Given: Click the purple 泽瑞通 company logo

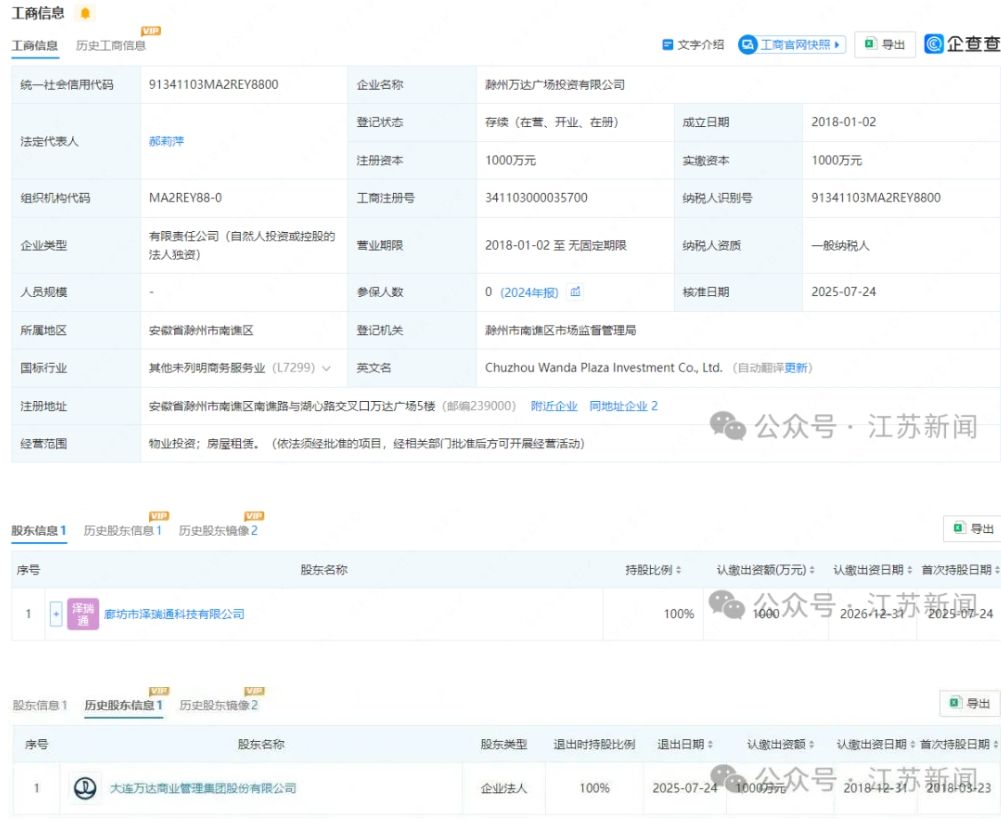Looking at the screenshot, I should coord(83,614).
